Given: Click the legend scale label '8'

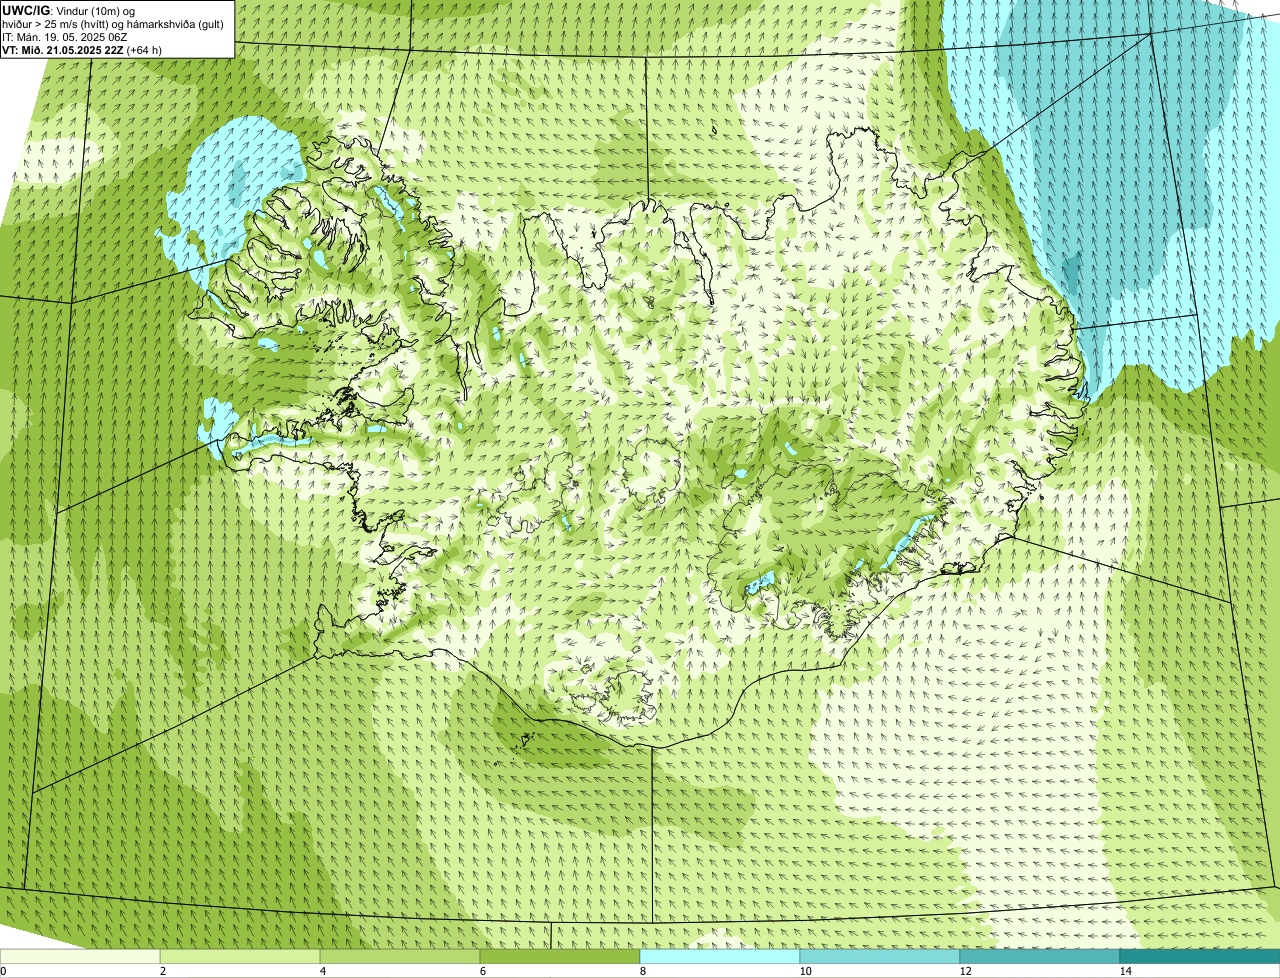Looking at the screenshot, I should pyautogui.click(x=642, y=971).
